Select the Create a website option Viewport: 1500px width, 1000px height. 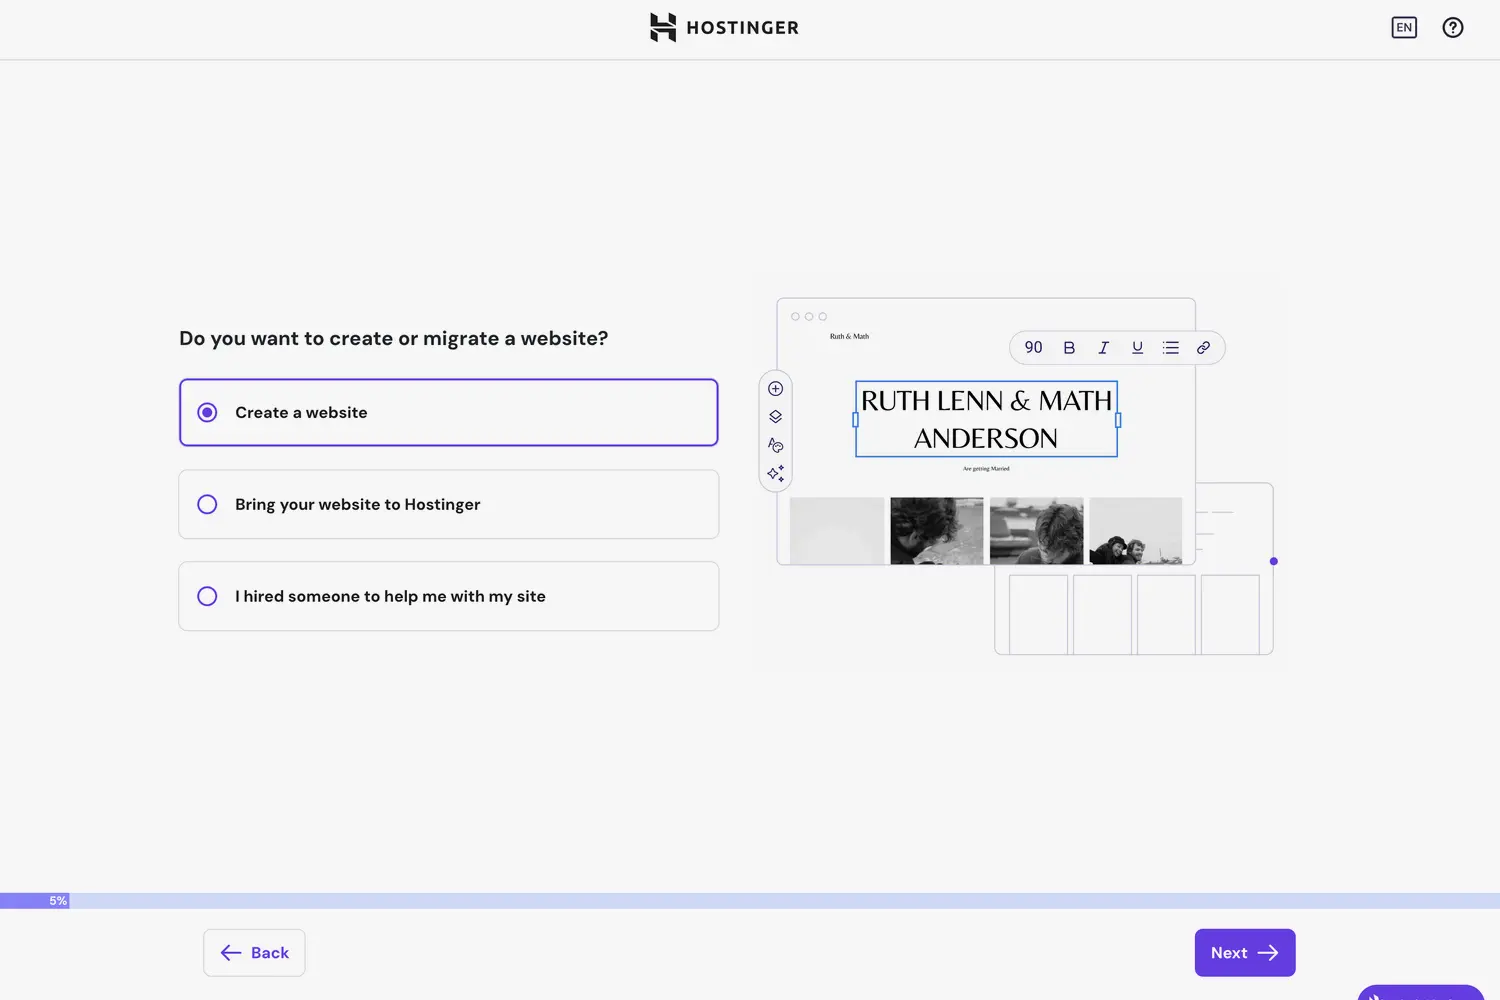(x=448, y=412)
